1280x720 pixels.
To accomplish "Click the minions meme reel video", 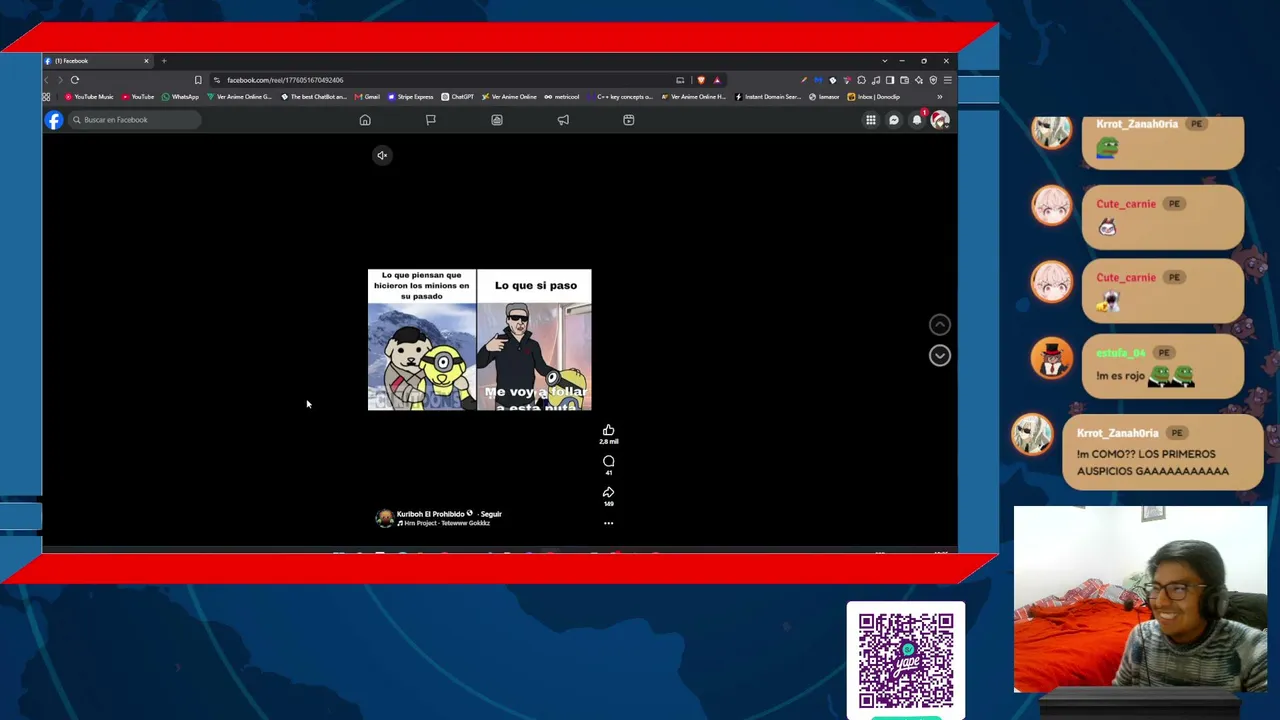I will pyautogui.click(x=480, y=340).
